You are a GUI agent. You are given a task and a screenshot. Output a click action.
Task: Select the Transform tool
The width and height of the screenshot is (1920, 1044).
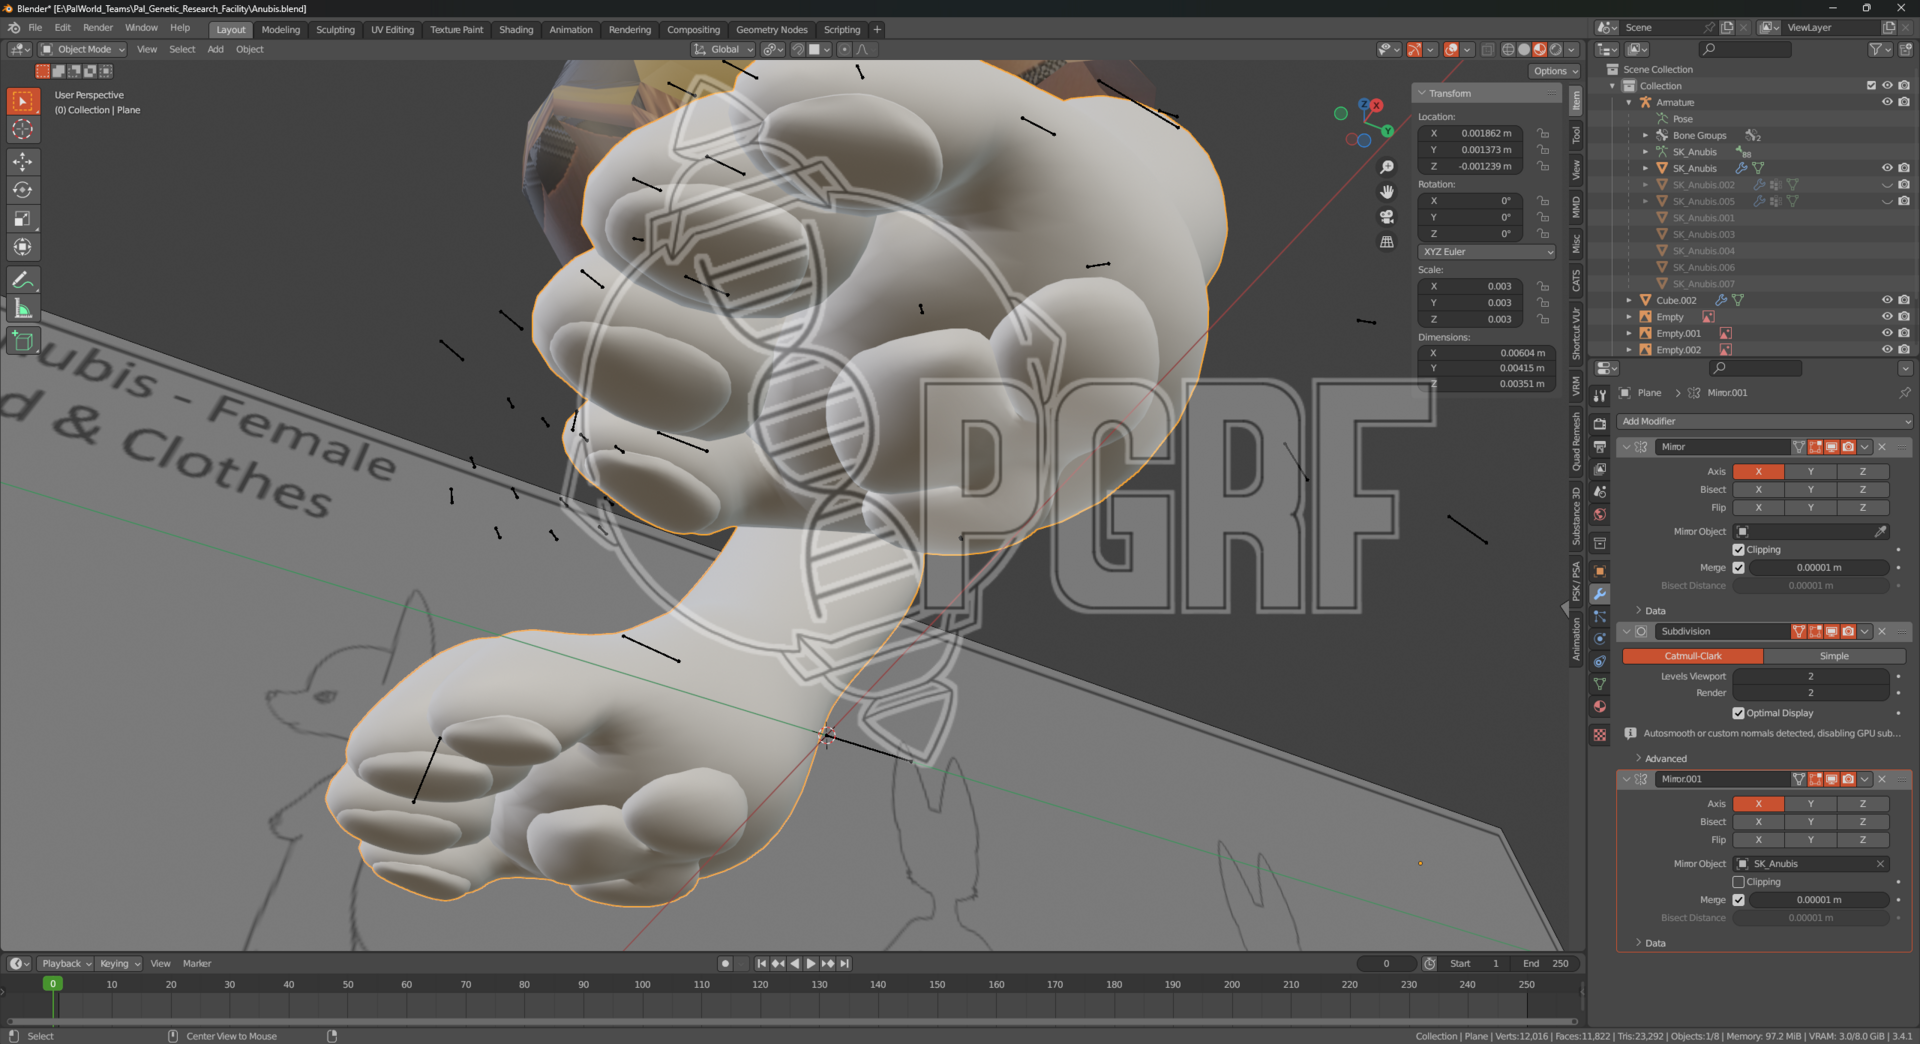click(x=22, y=247)
